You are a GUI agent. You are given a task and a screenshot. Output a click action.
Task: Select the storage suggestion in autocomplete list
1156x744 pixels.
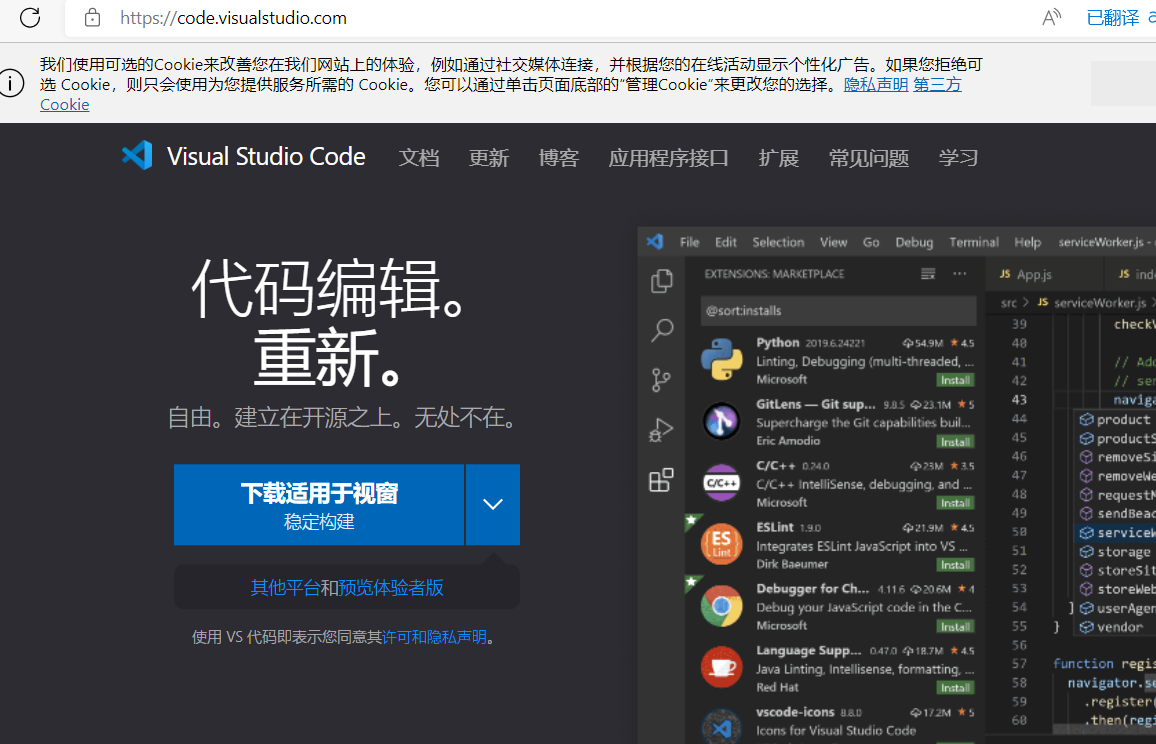click(x=1124, y=552)
